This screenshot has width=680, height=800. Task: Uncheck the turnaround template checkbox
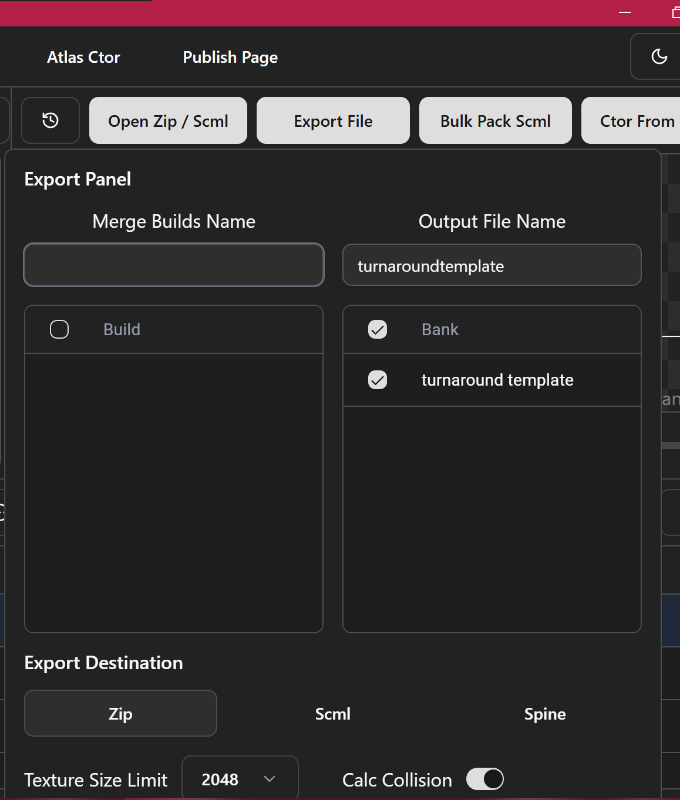[x=377, y=380]
